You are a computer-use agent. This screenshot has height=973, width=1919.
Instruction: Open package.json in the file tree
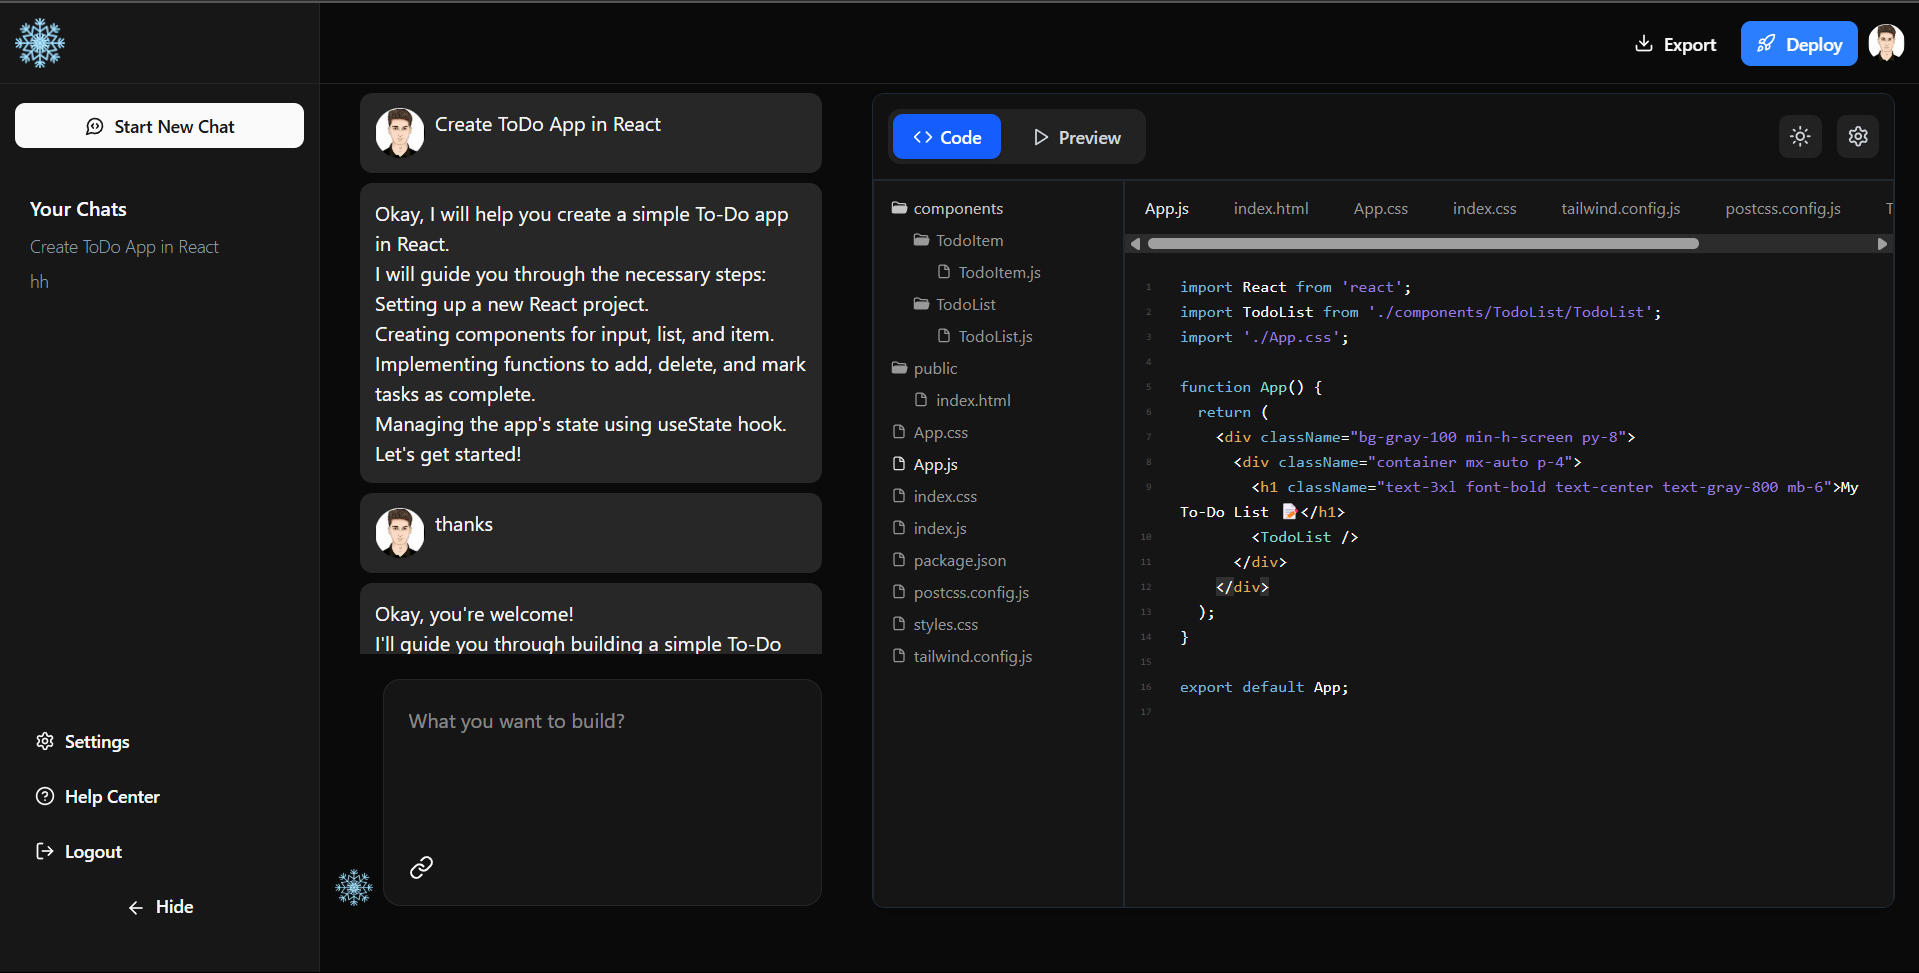[x=959, y=560]
